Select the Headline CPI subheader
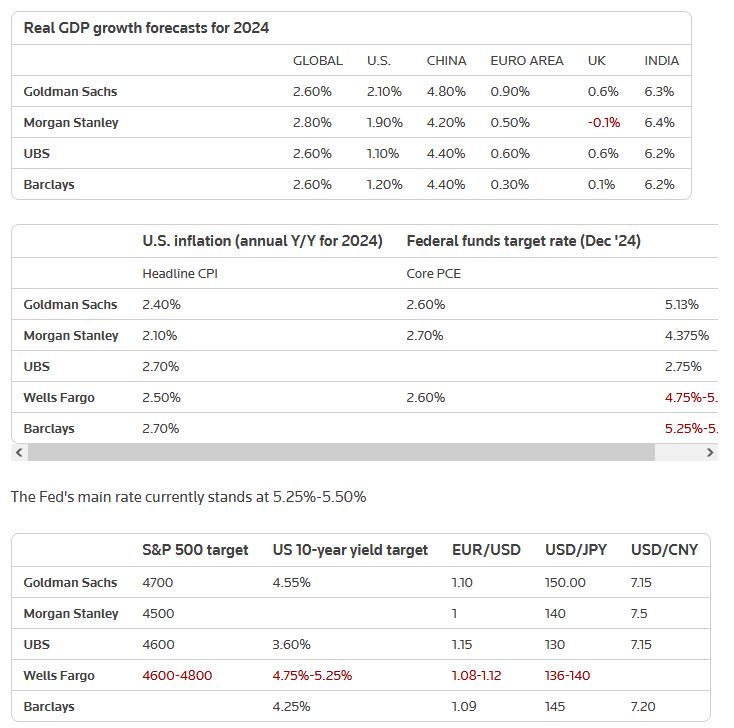Viewport: 734px width, 728px height. click(x=180, y=274)
